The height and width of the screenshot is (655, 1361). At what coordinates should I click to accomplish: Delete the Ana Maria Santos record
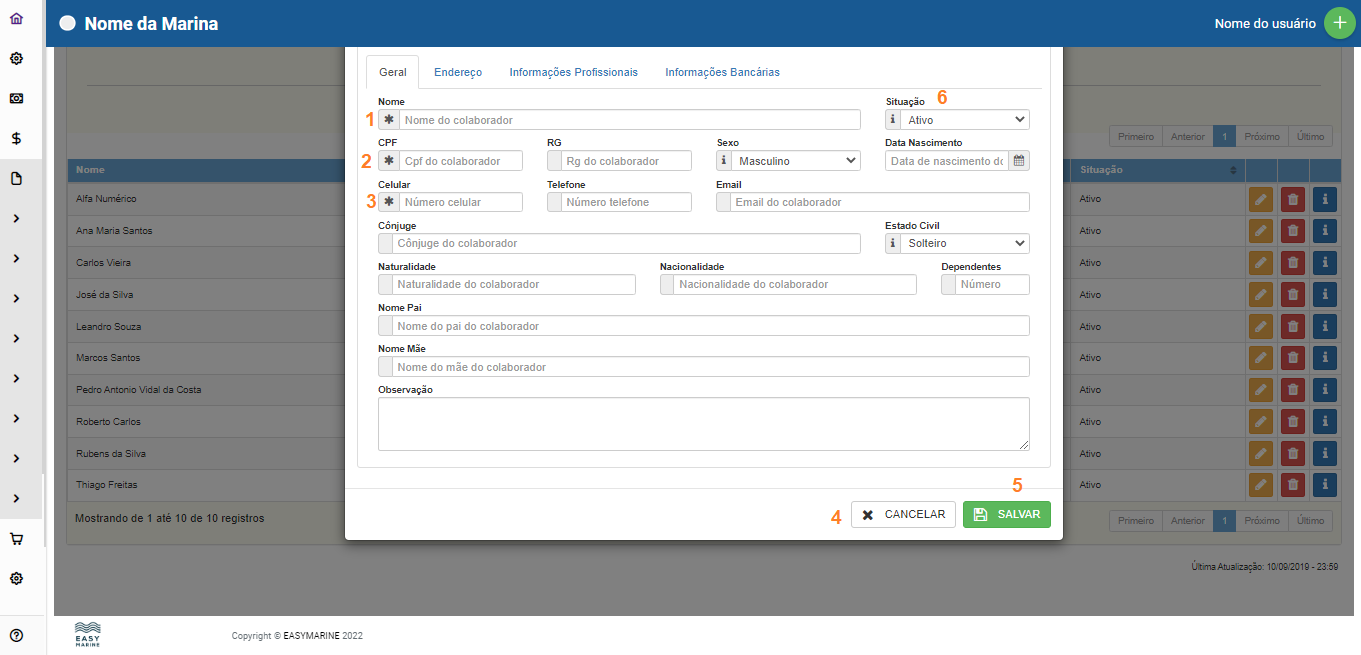pos(1293,231)
